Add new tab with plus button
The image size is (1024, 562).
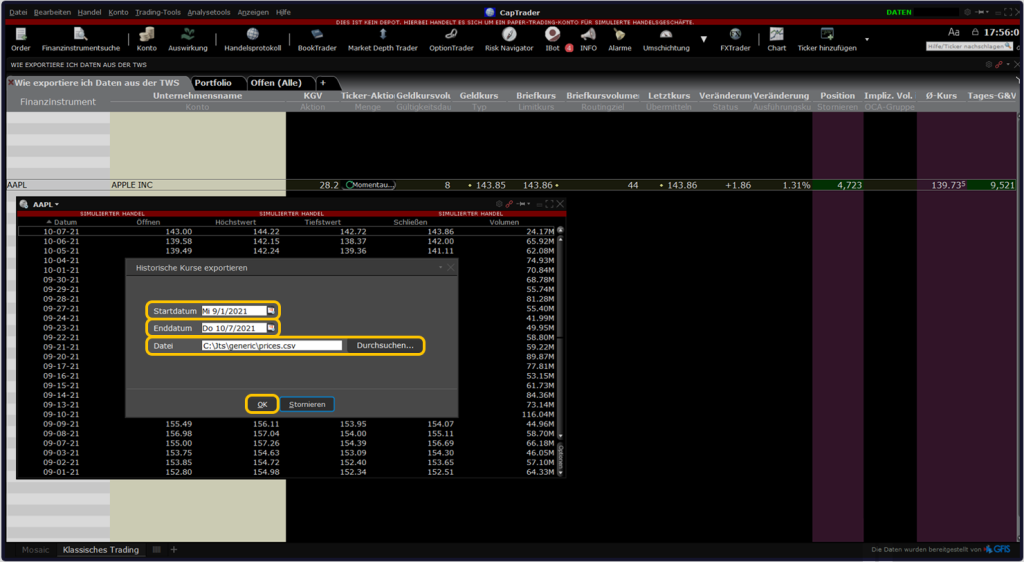coord(323,83)
